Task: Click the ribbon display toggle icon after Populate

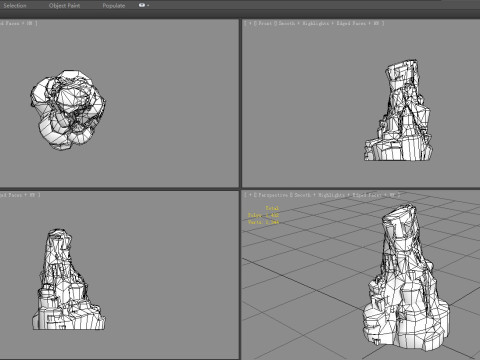Action: (142, 5)
